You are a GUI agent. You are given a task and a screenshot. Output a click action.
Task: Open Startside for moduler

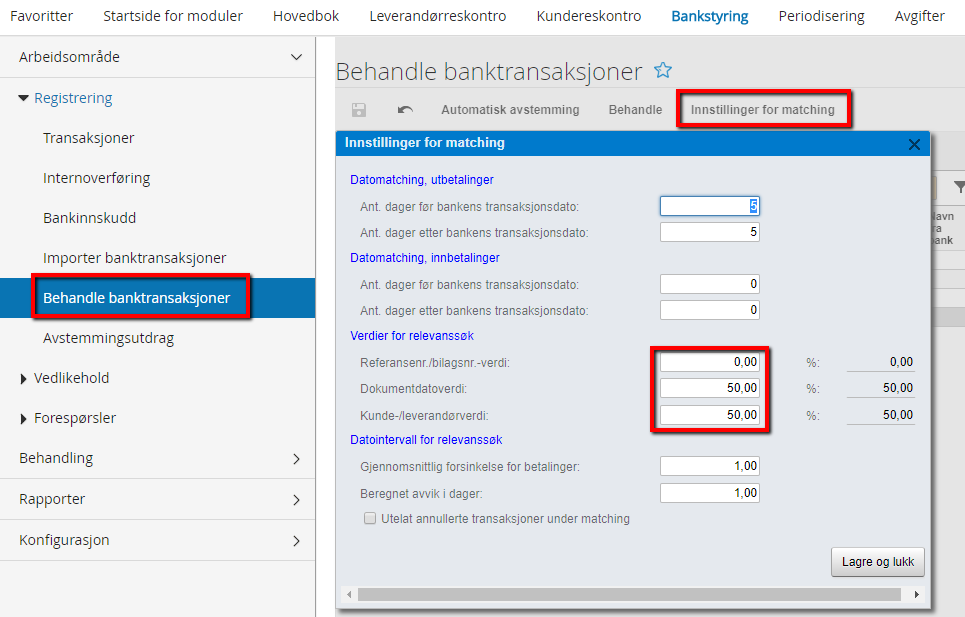pos(173,16)
